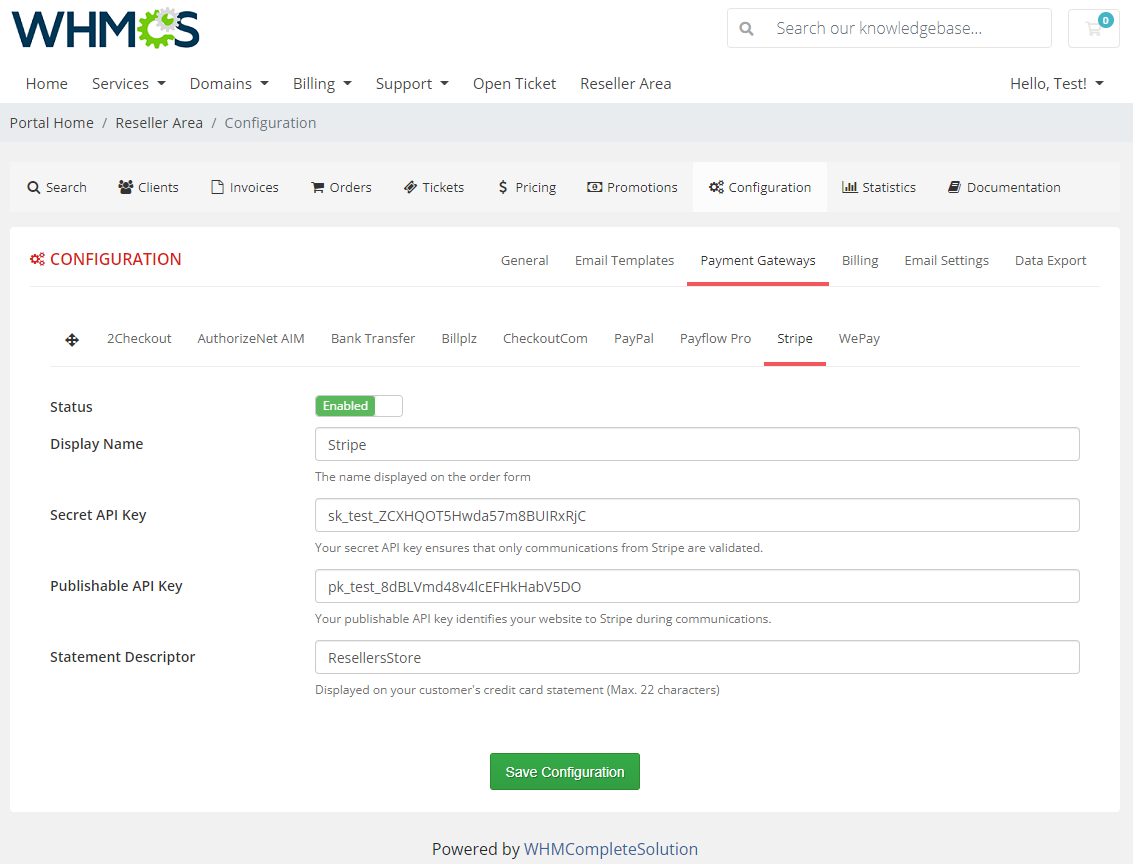Open Reseller Area in the navigation bar
1133x864 pixels.
[626, 84]
